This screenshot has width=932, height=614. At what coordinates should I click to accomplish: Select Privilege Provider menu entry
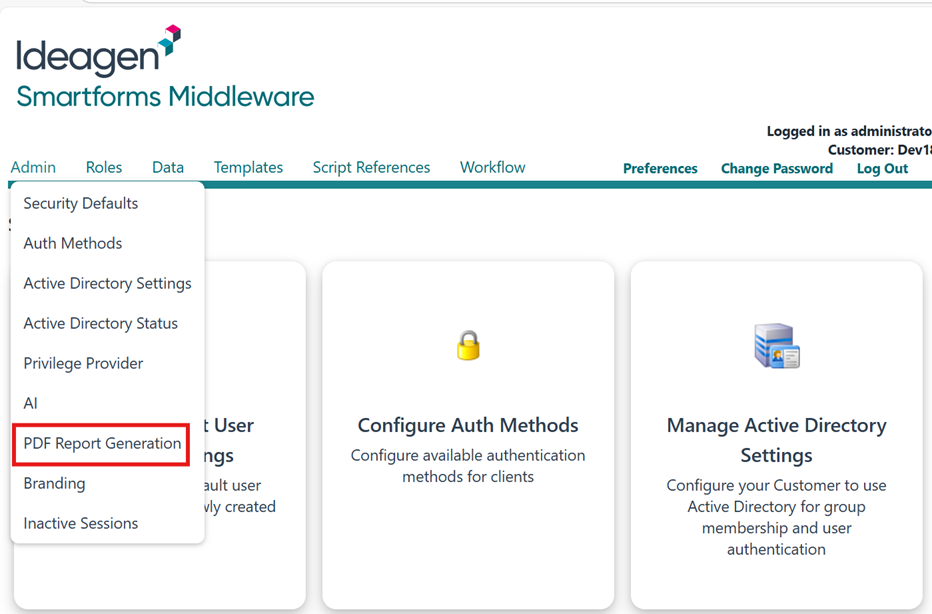83,363
